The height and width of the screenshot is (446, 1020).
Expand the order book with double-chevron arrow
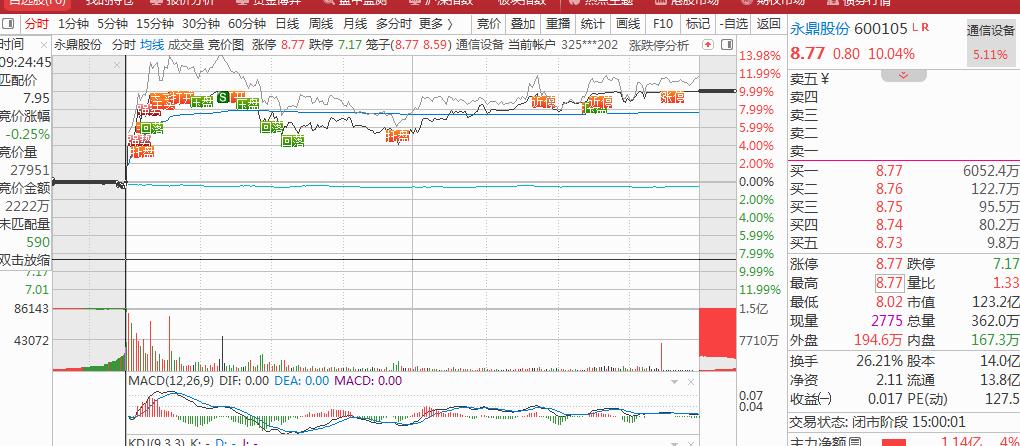(904, 76)
